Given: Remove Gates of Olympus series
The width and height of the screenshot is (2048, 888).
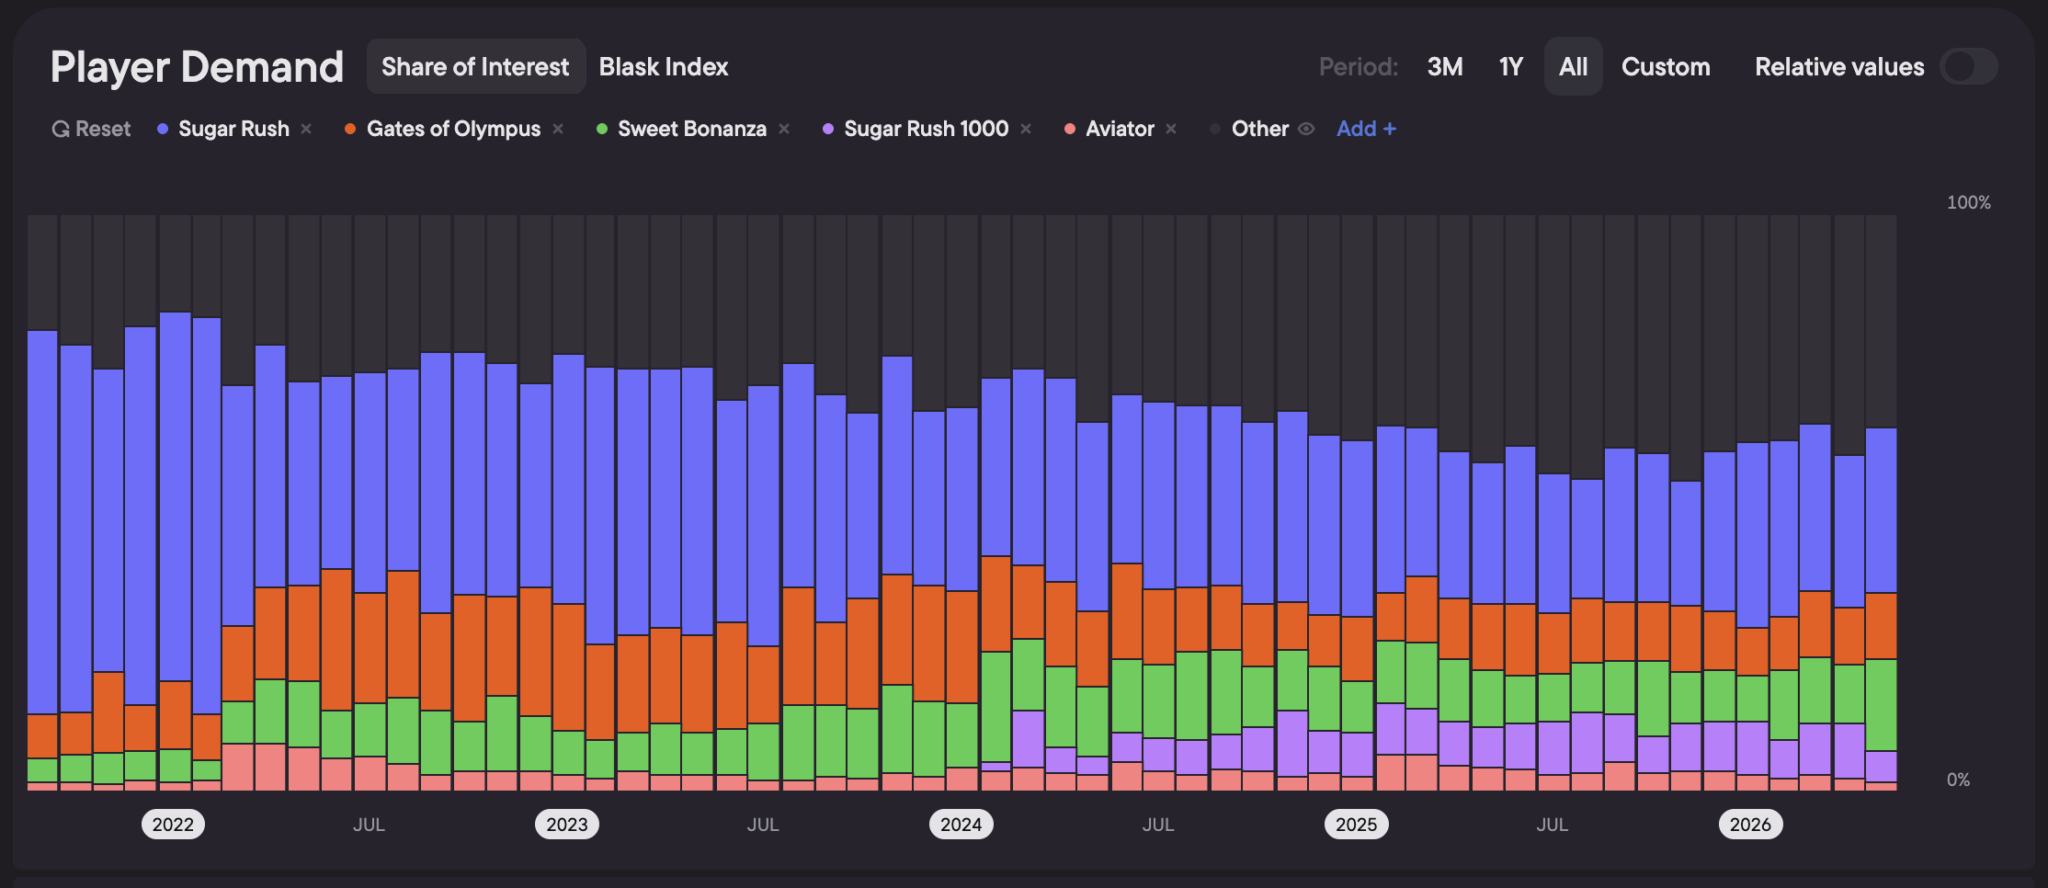Looking at the screenshot, I should pyautogui.click(x=558, y=129).
